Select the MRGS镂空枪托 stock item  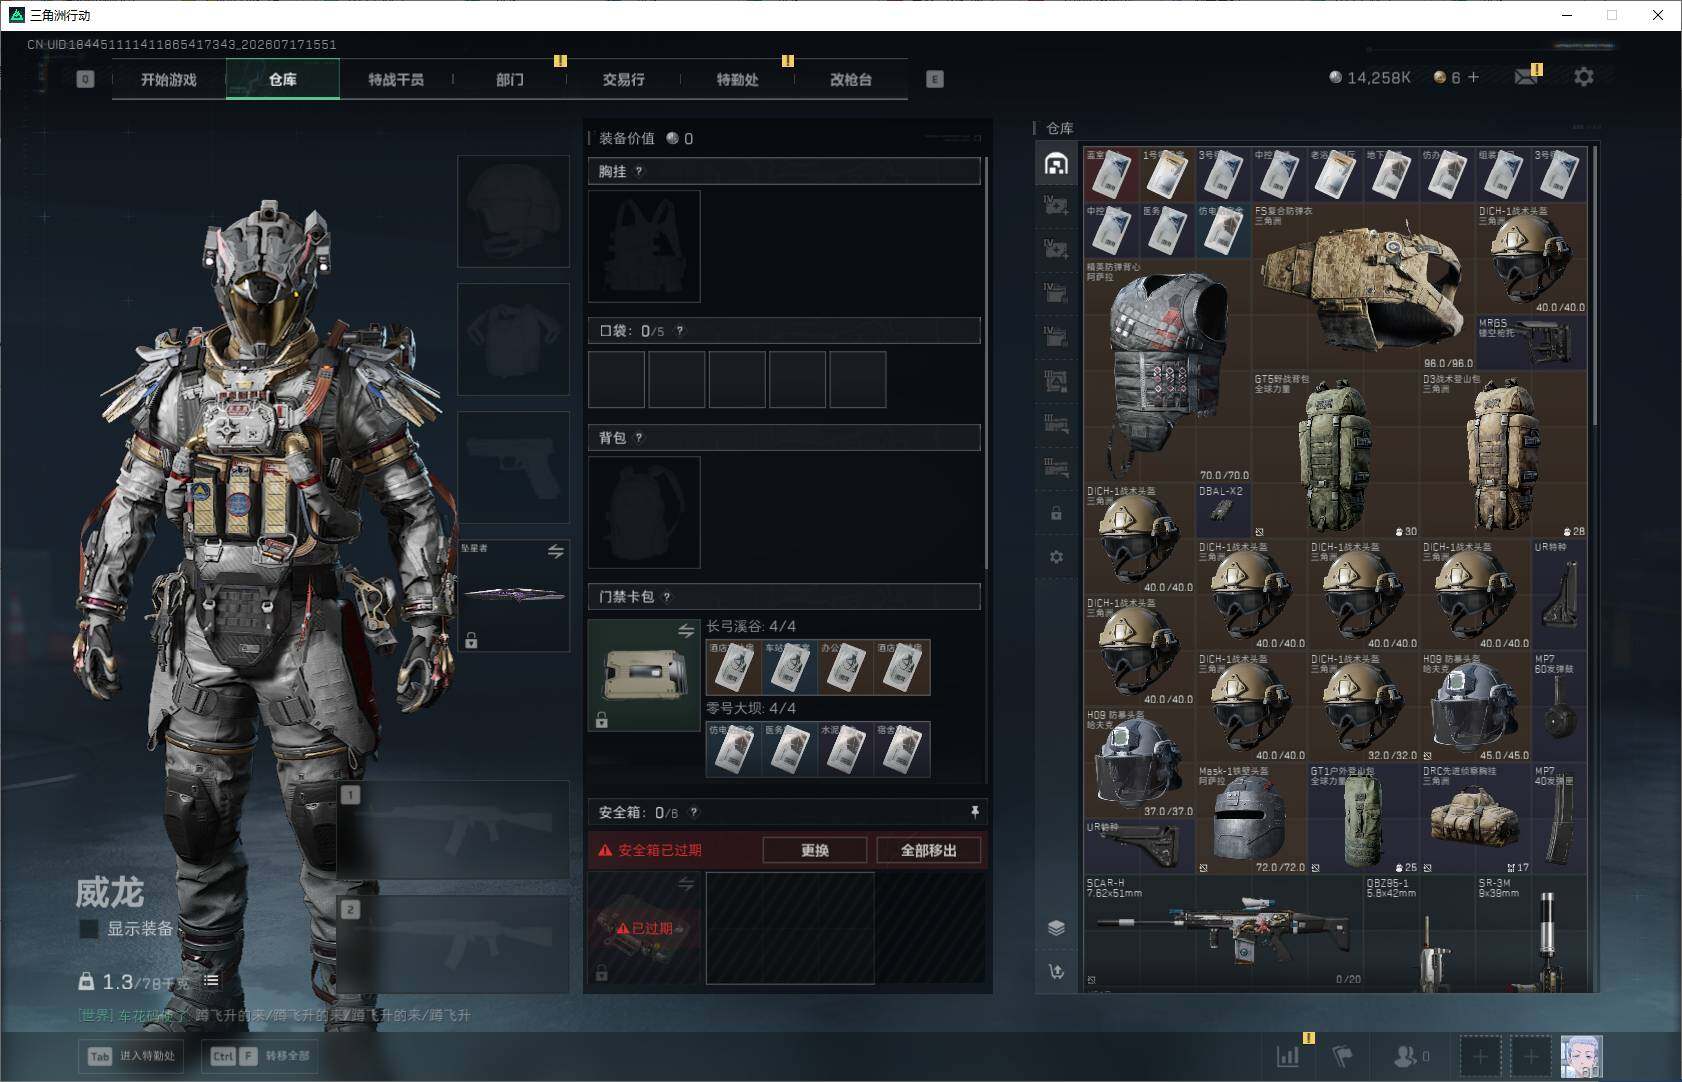coord(1532,343)
